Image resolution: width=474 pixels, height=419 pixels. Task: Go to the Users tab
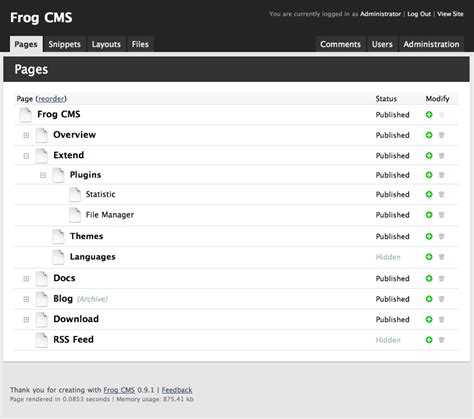pos(382,44)
